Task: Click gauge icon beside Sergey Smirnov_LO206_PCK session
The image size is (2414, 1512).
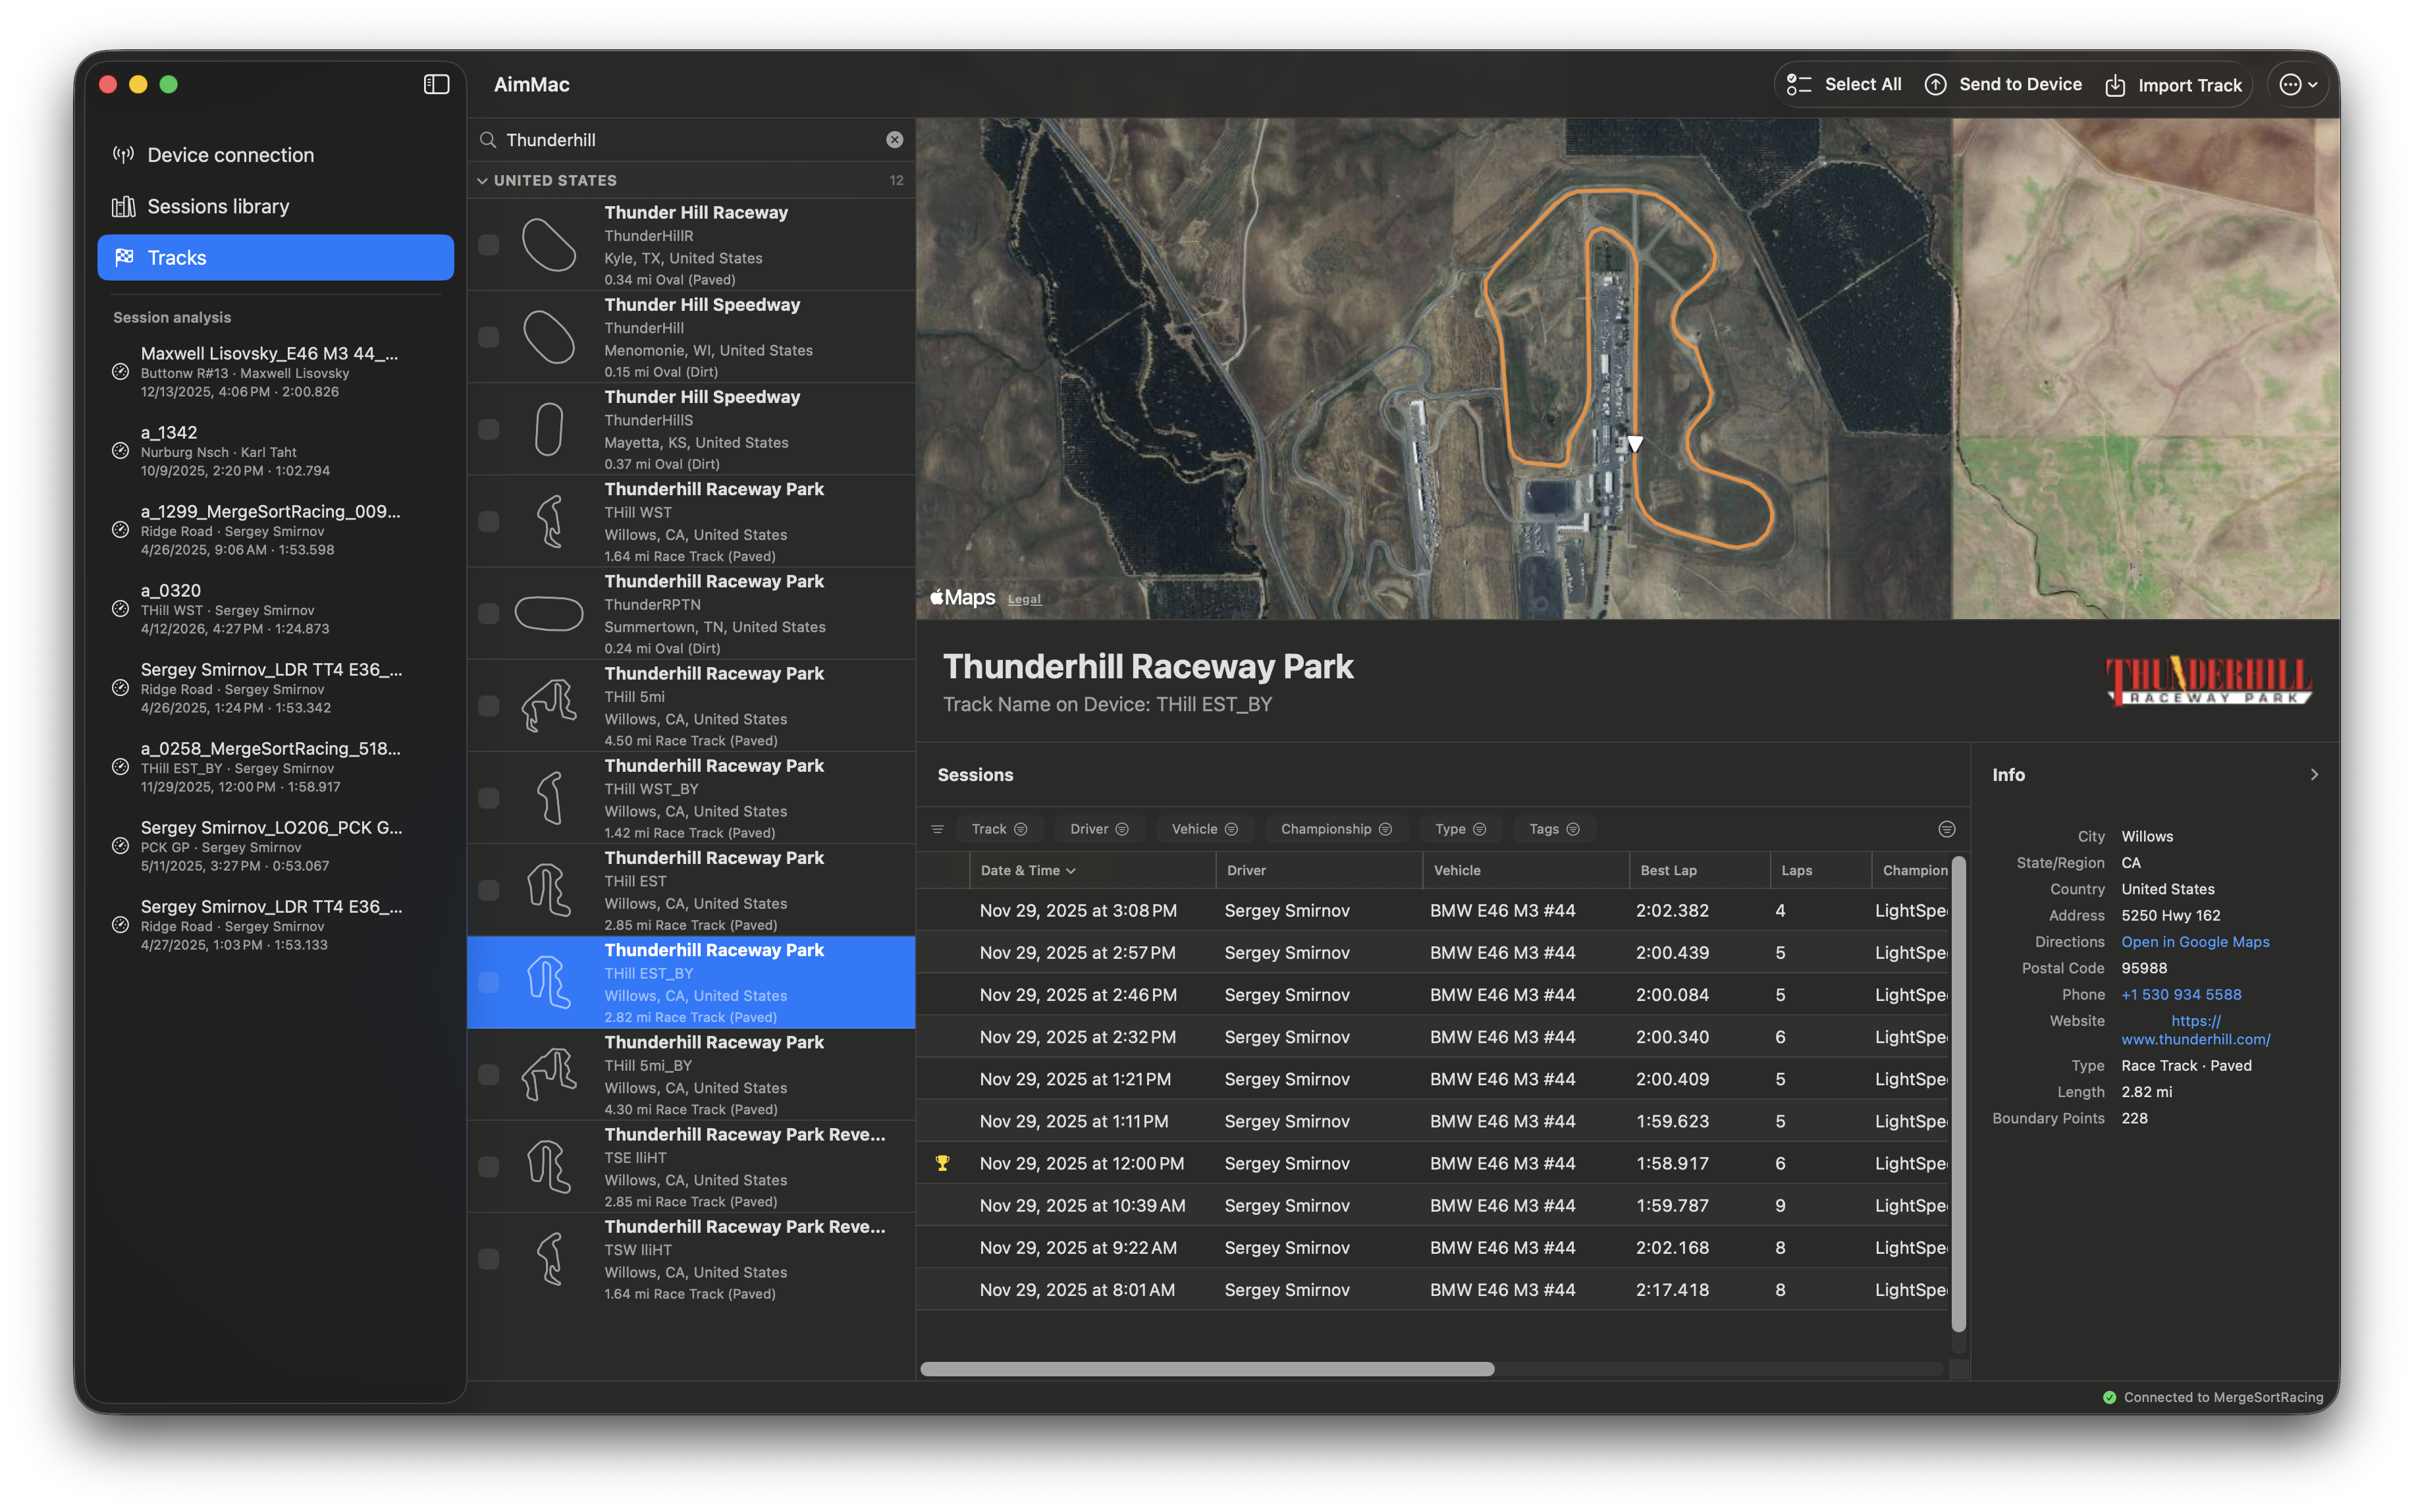Action: pyautogui.click(x=120, y=846)
